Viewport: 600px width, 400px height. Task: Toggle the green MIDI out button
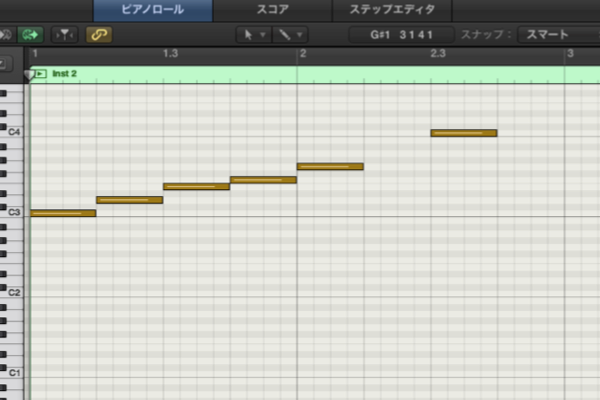(30, 35)
